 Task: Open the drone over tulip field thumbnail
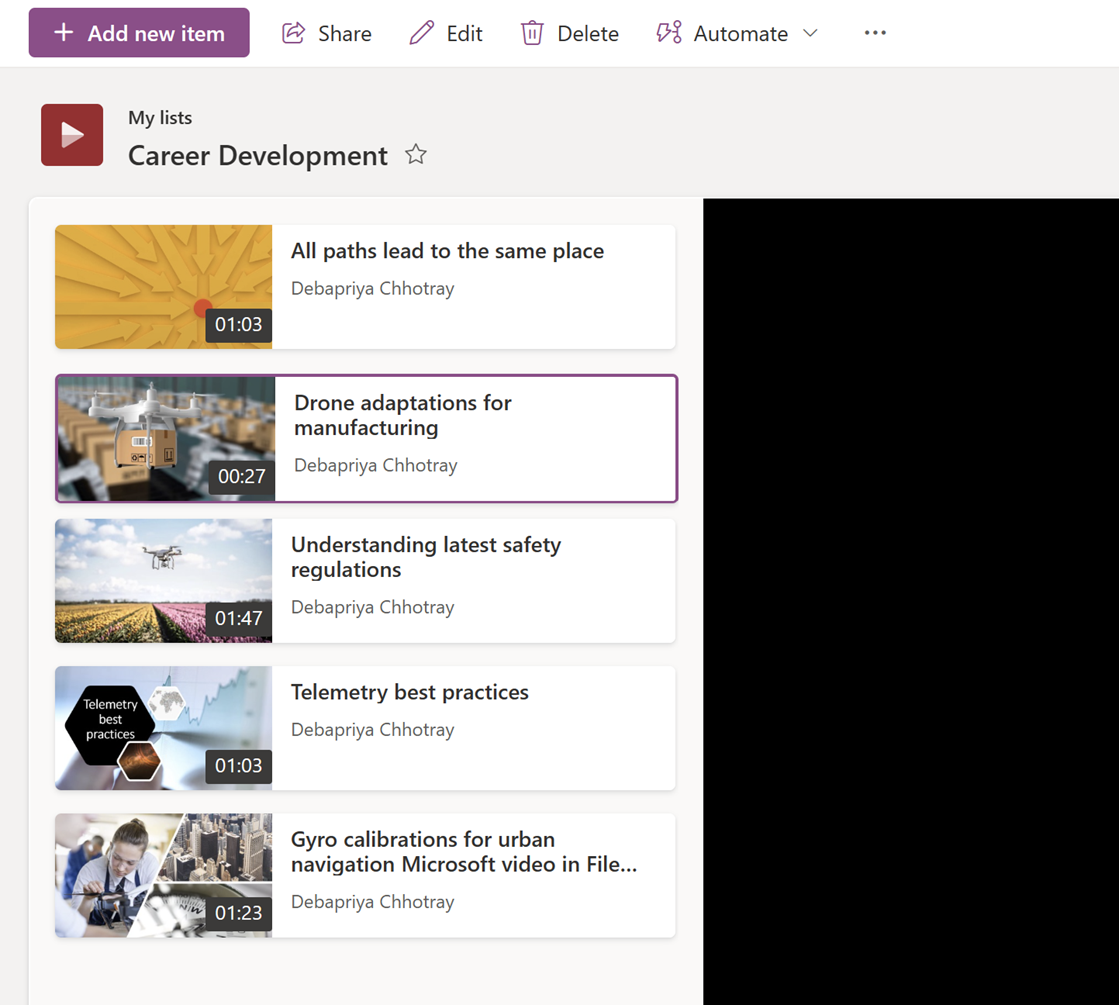[x=163, y=581]
